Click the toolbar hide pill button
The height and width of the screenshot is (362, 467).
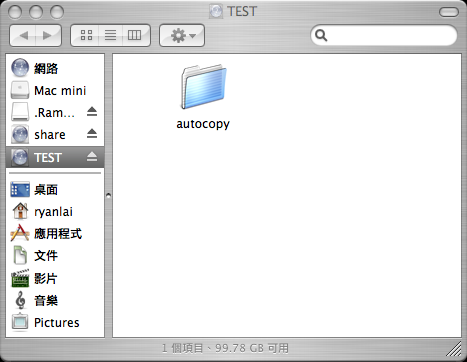tap(449, 12)
